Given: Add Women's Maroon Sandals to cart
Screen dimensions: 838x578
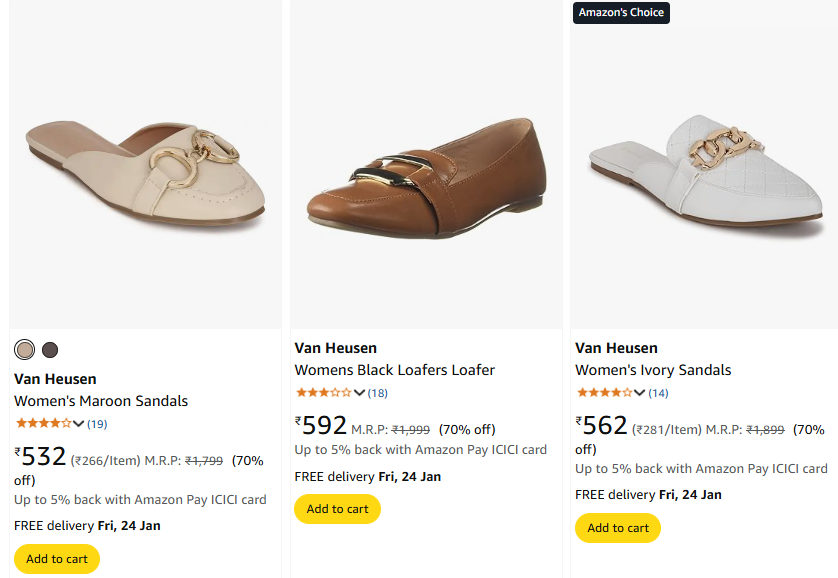Looking at the screenshot, I should coord(57,559).
